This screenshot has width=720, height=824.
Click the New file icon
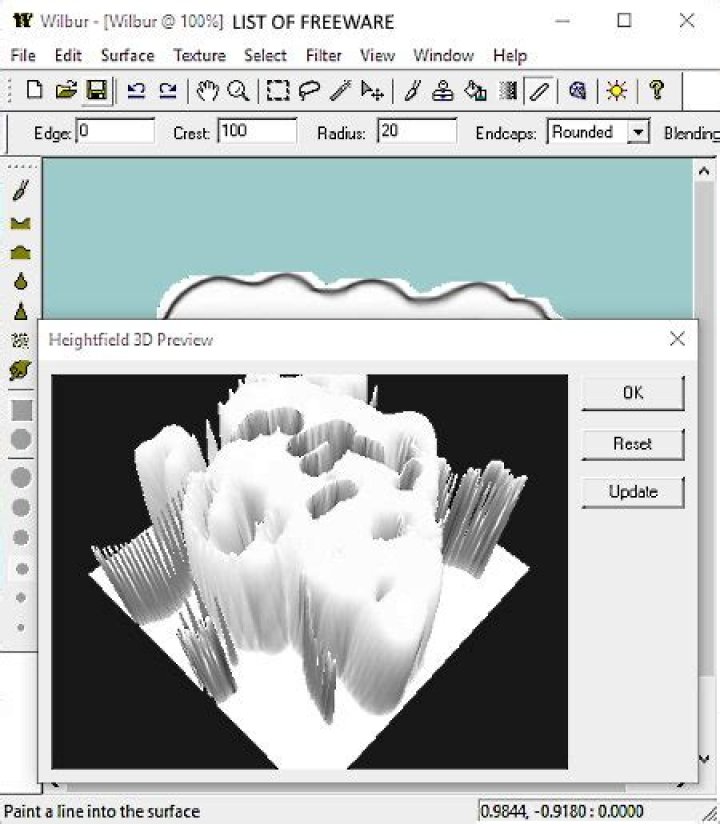pos(35,91)
